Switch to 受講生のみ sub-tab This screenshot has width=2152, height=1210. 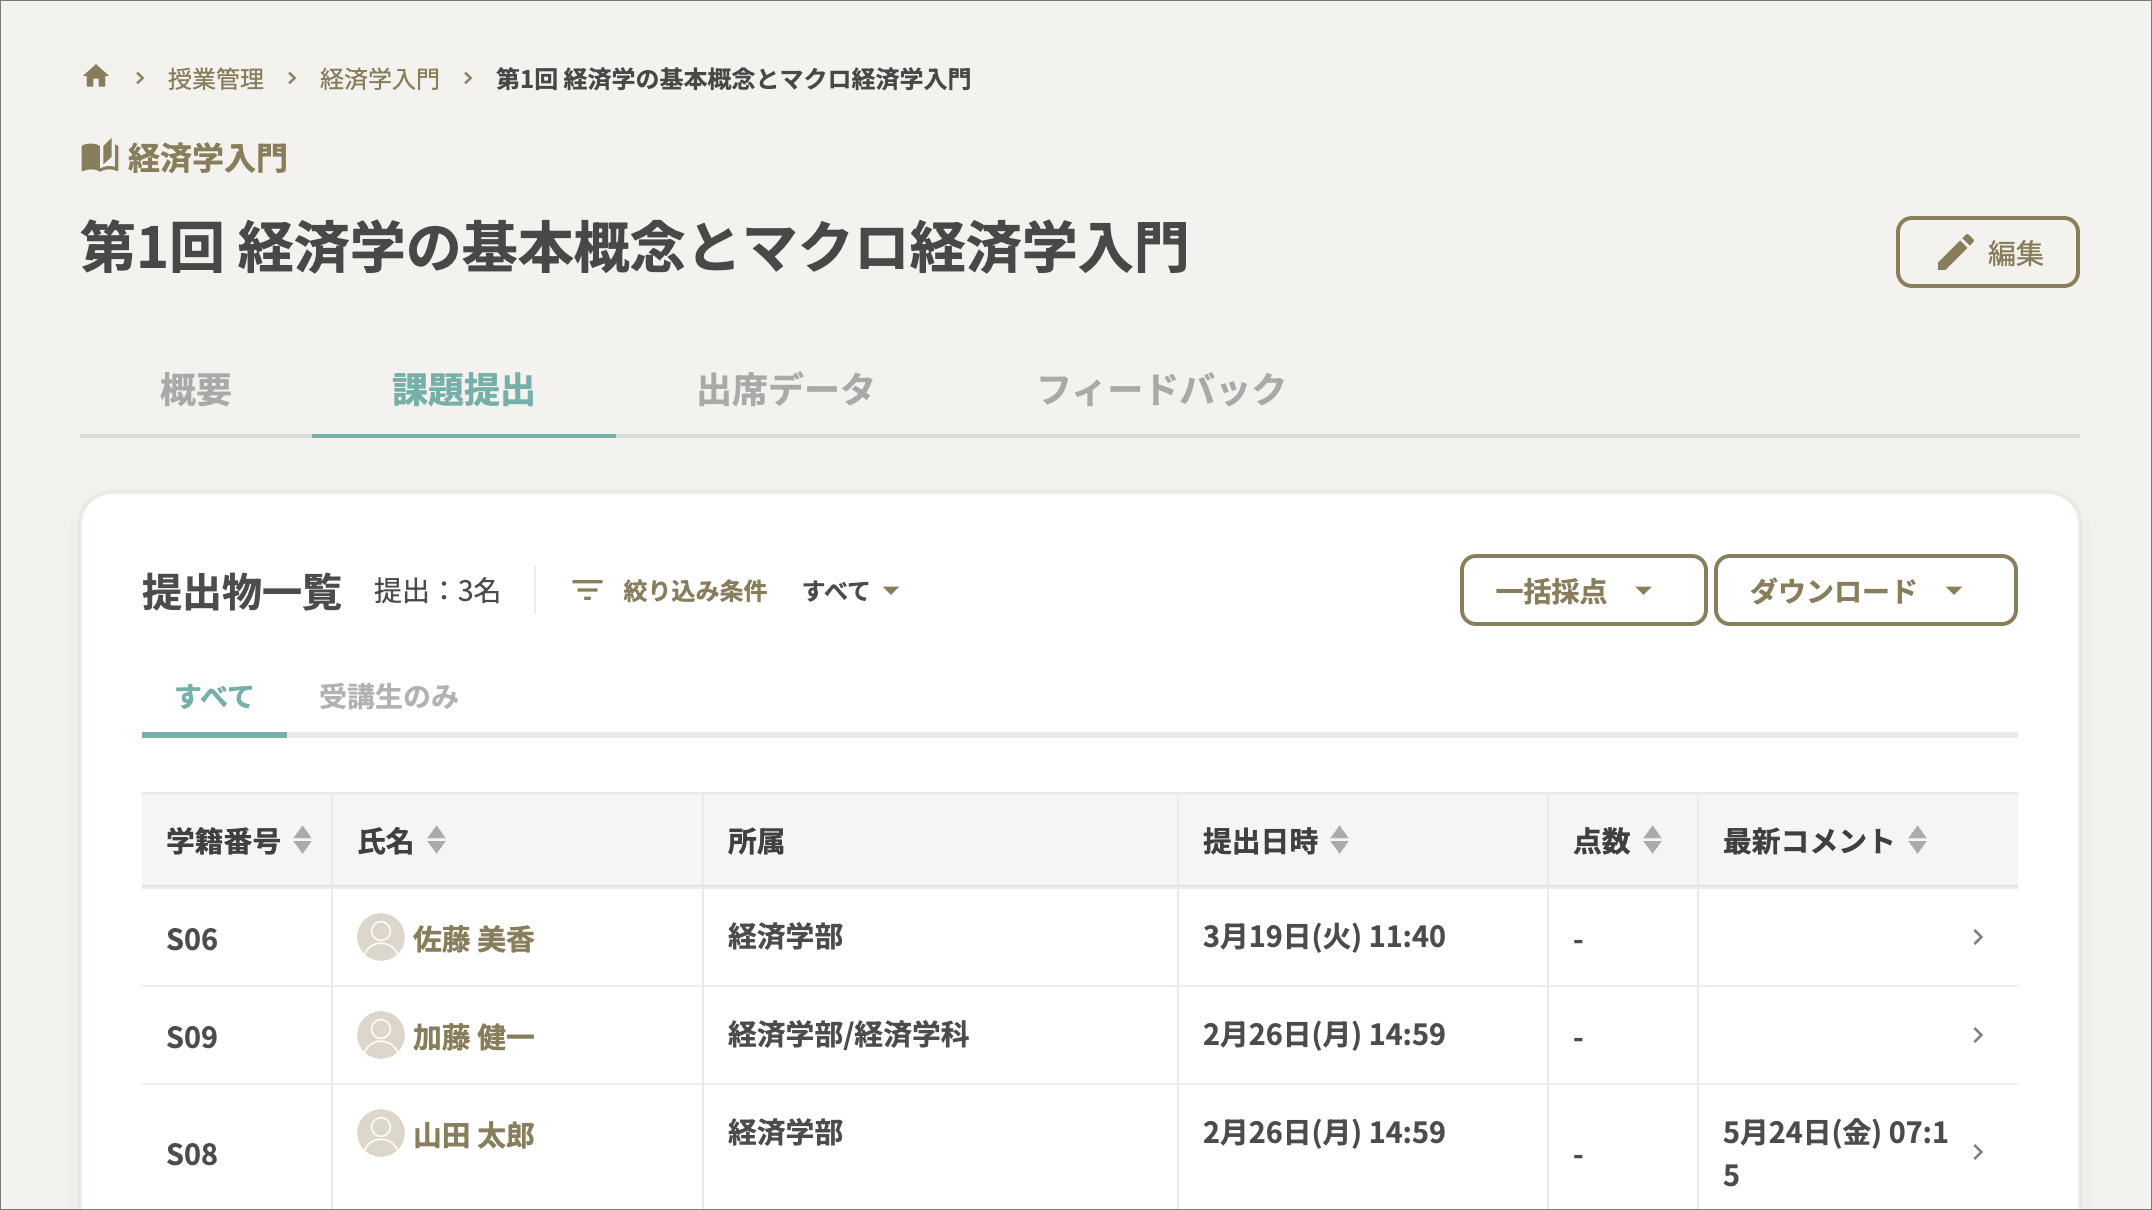point(389,697)
